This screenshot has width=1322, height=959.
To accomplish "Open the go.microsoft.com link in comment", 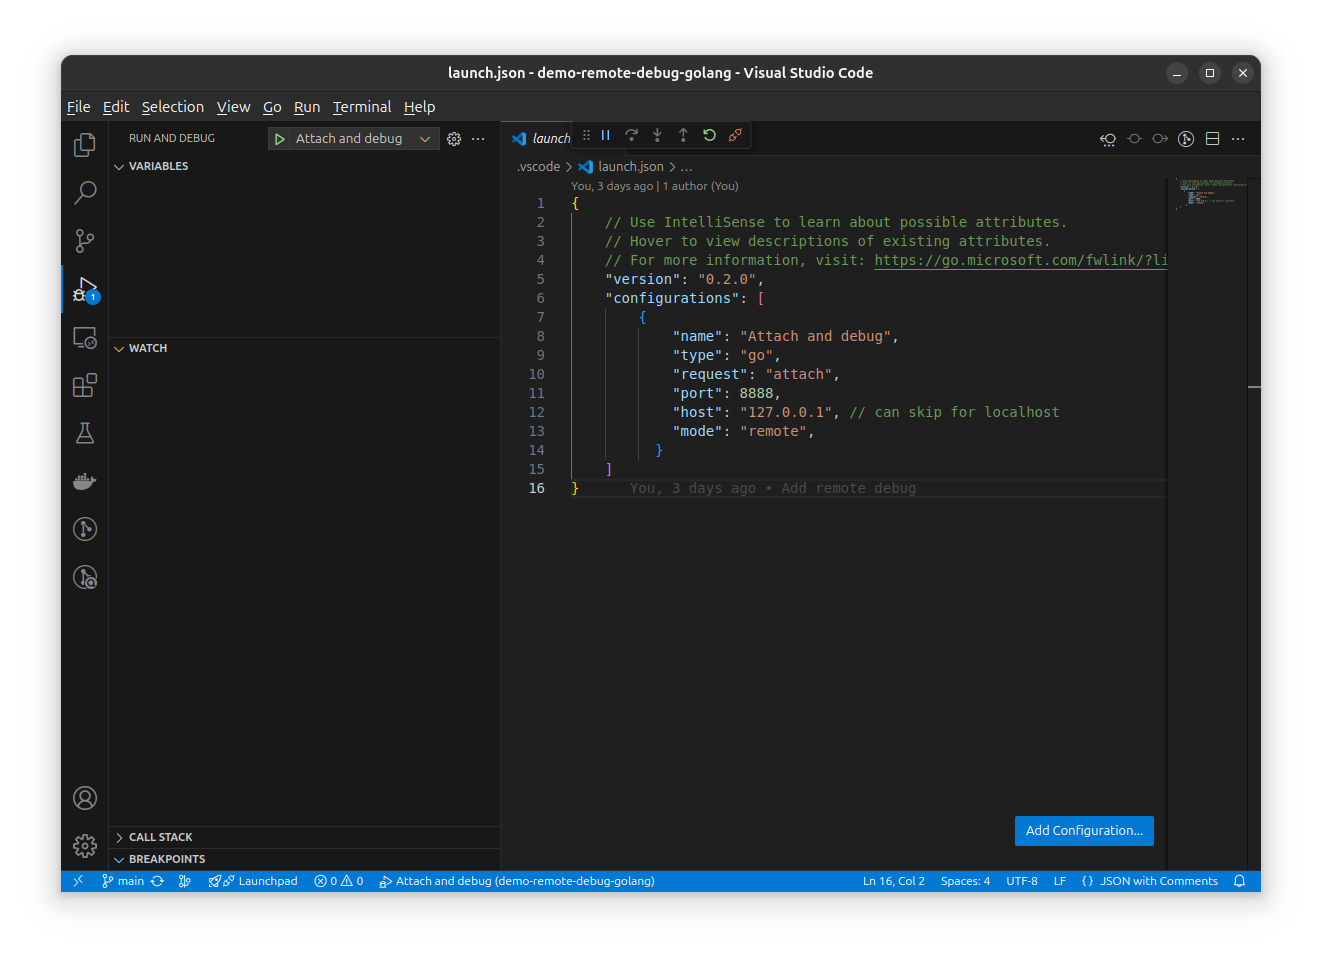I will coord(1021,260).
